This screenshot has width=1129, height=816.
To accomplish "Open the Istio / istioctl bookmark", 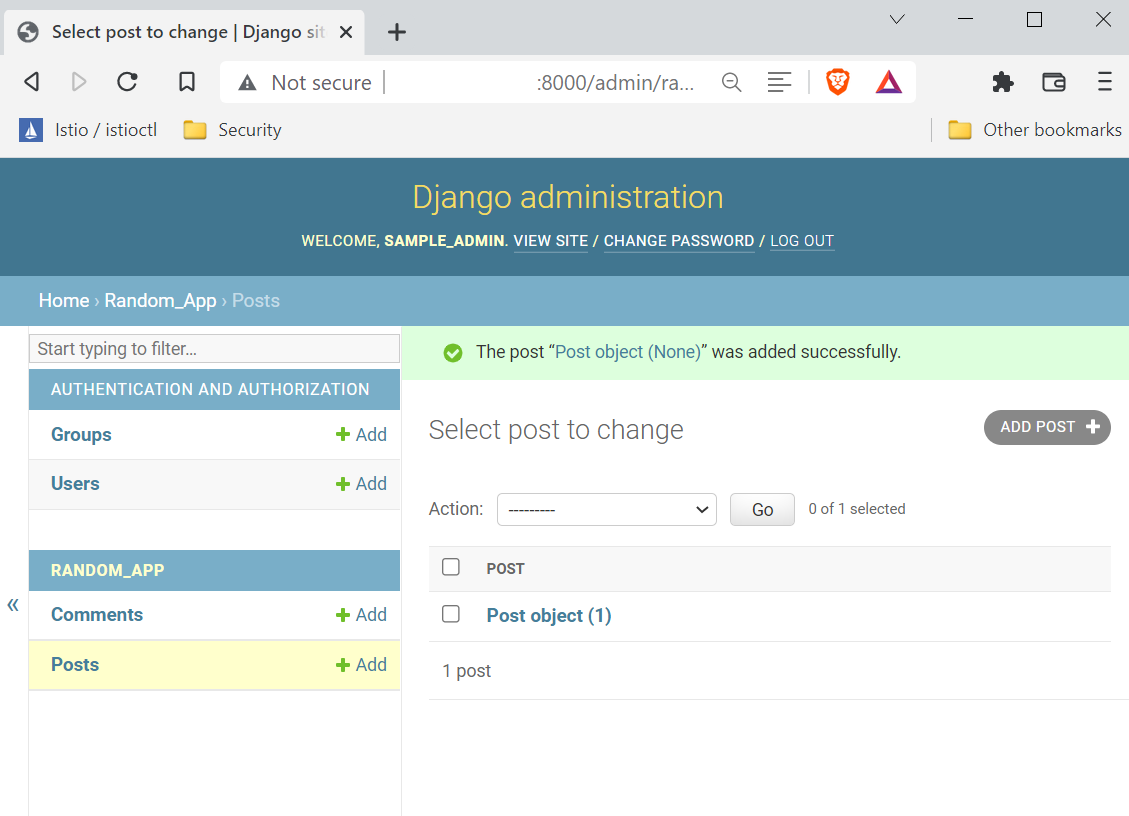I will point(88,130).
